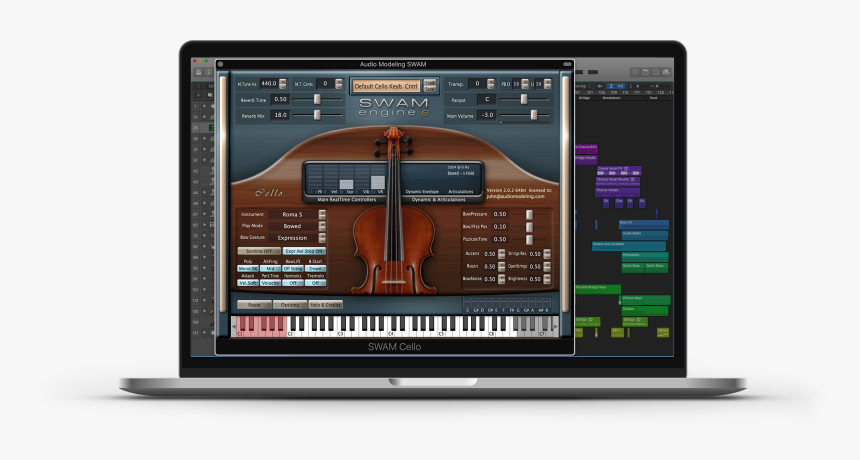
Task: Toggle the Attack Vel.Soft button
Action: point(248,283)
